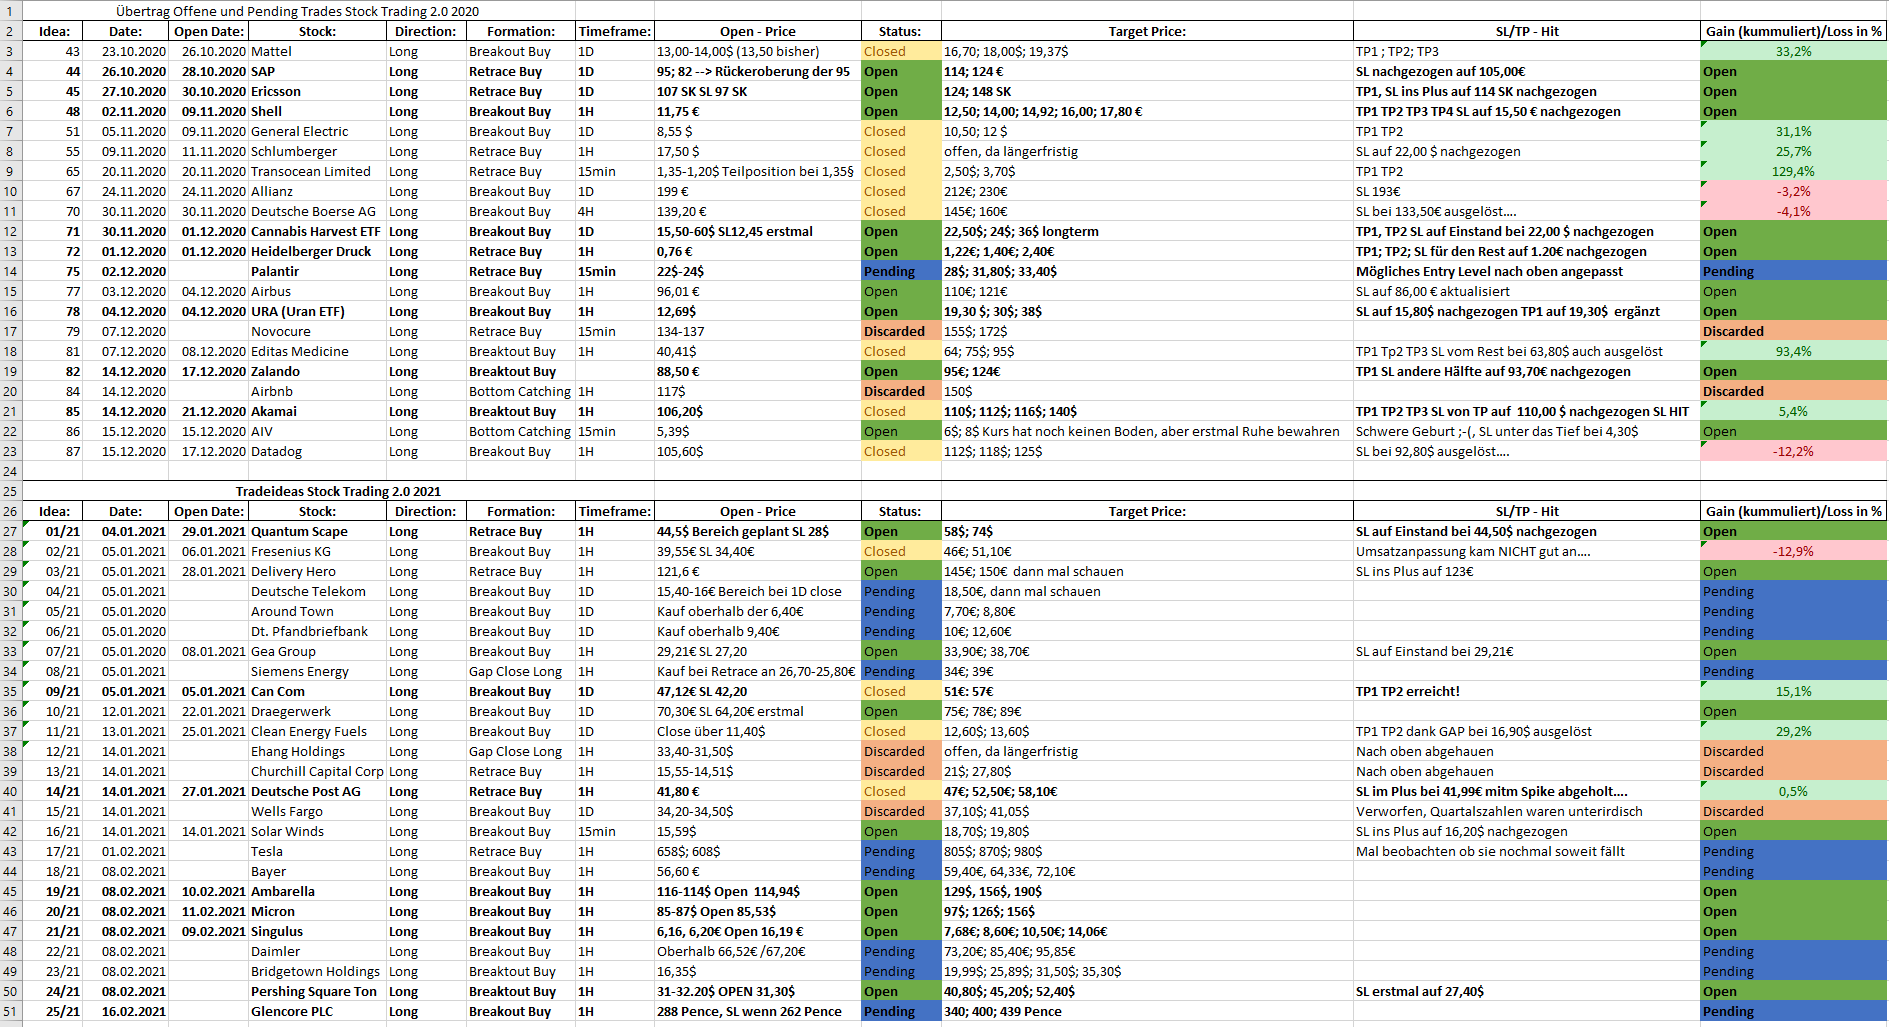Select the 93,4% gain cell

1793,351
